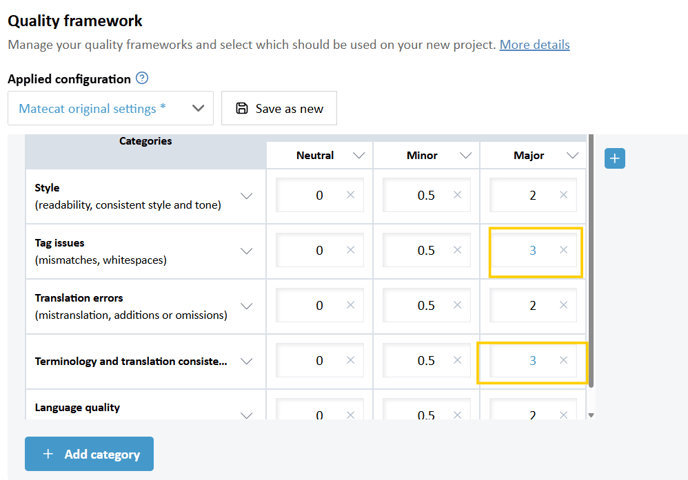Screen dimensions: 688x480
Task: Open the Minor severity column menu
Action: click(x=465, y=155)
